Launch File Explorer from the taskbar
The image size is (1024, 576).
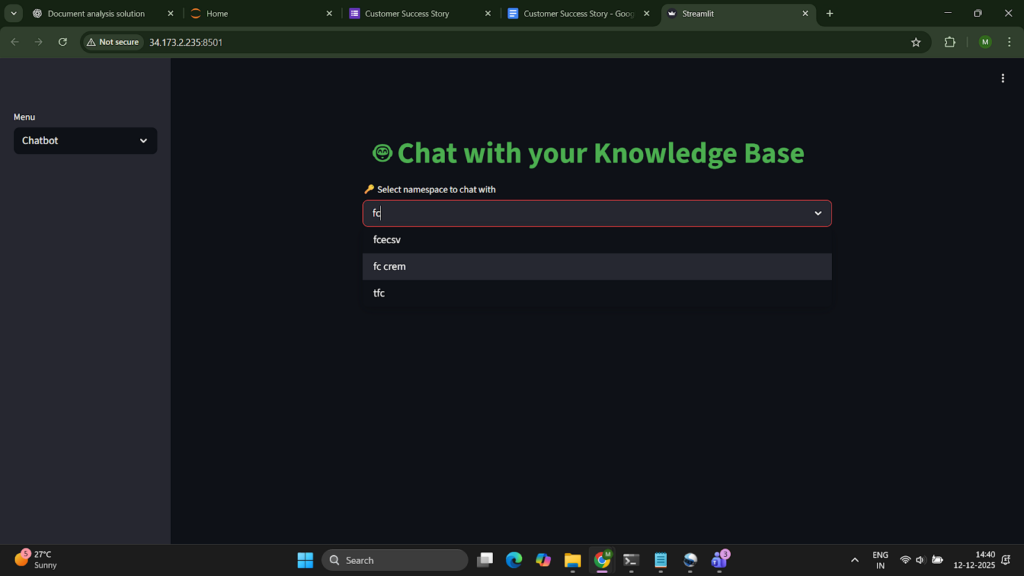coord(572,560)
